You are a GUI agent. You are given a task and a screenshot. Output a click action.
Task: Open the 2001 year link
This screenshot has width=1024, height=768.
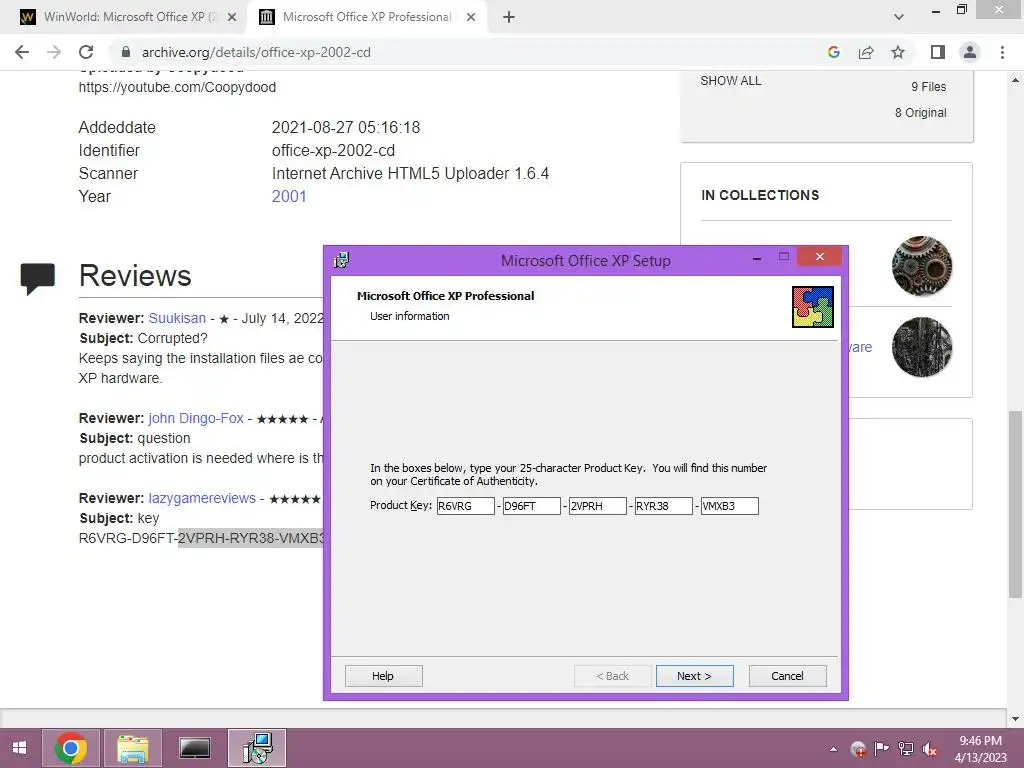[x=289, y=197]
